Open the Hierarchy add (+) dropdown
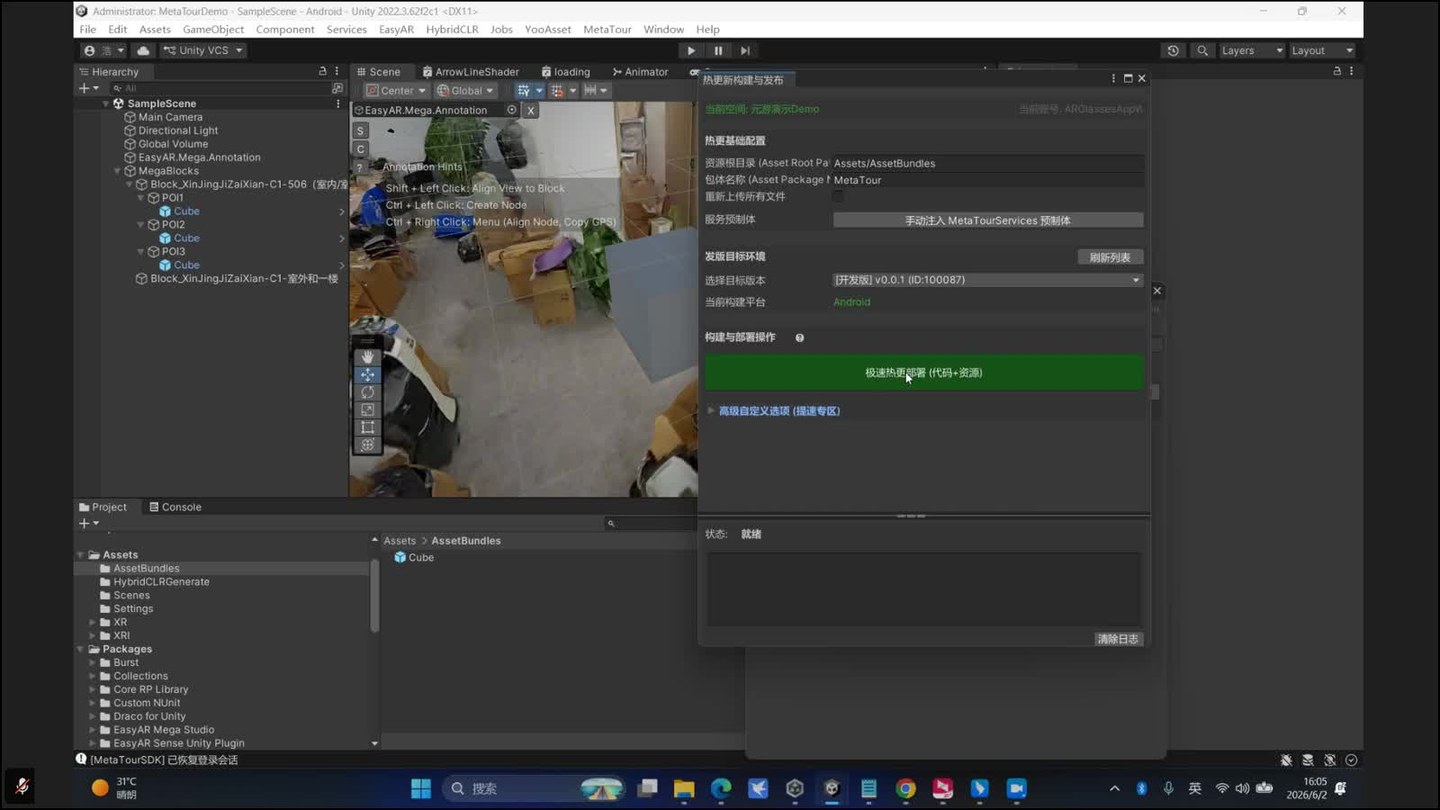Viewport: 1440px width, 810px height. [88, 88]
